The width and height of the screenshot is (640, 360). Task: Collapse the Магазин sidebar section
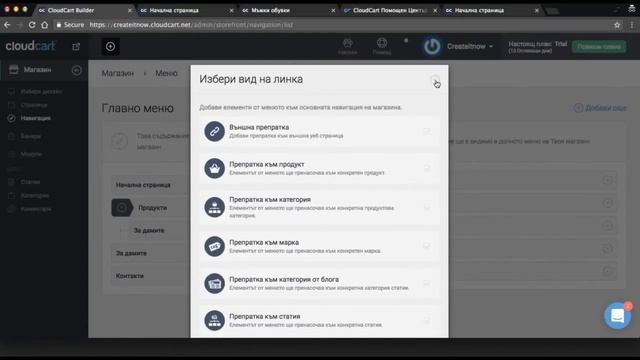(x=77, y=70)
